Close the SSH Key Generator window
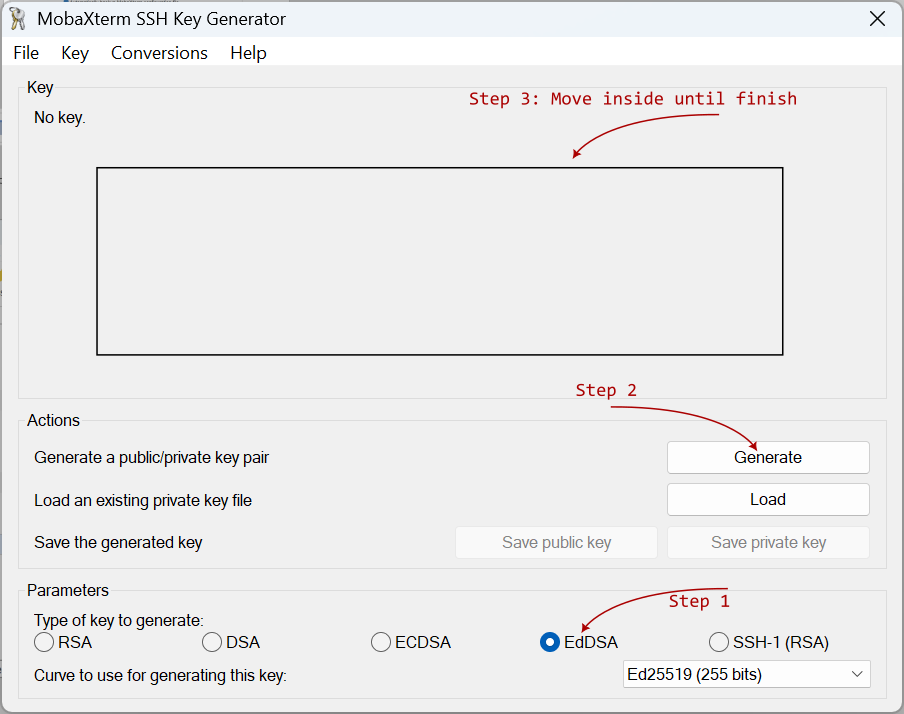Viewport: 904px width, 714px height. point(877,19)
